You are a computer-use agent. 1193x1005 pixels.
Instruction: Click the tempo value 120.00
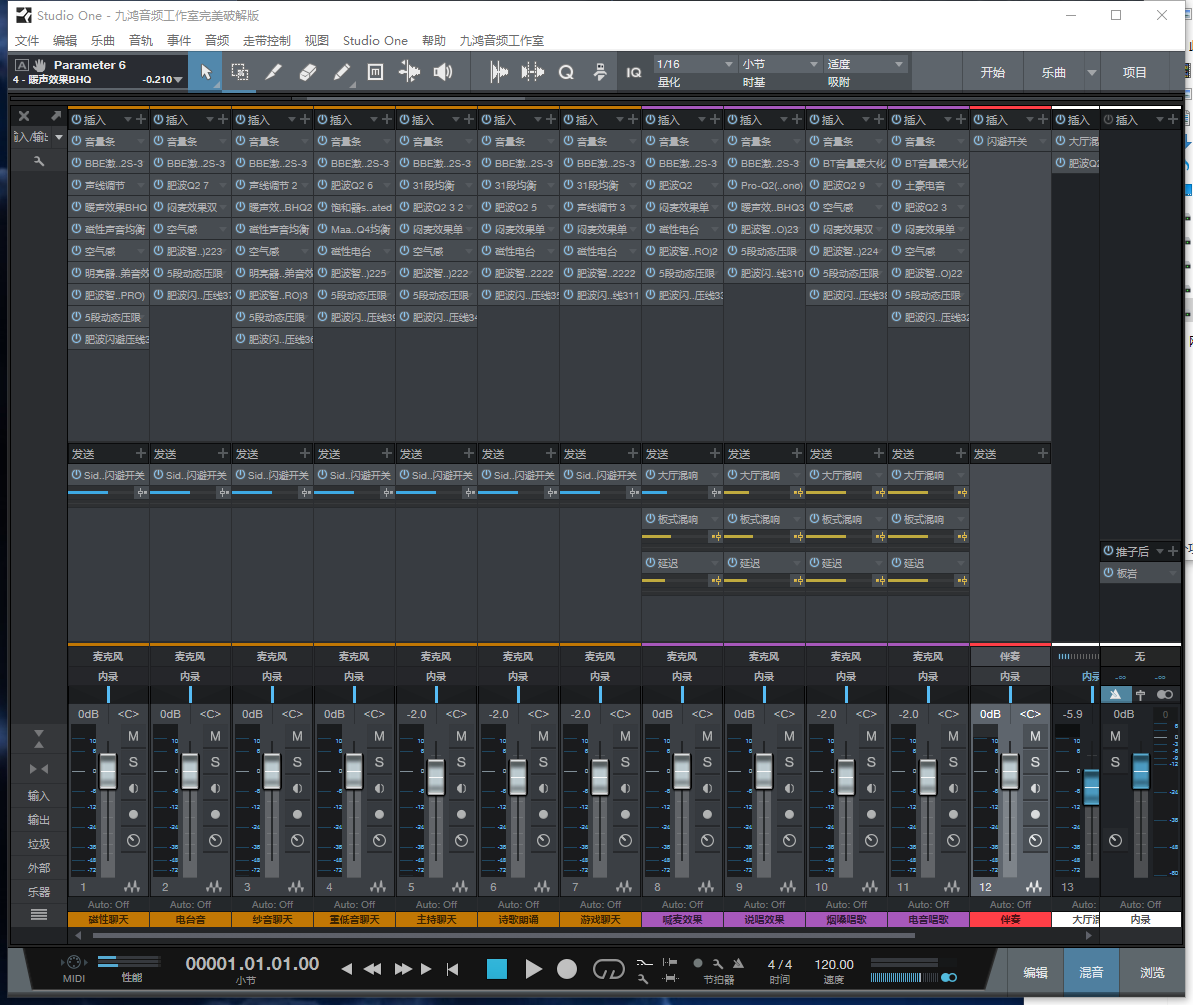coord(834,964)
